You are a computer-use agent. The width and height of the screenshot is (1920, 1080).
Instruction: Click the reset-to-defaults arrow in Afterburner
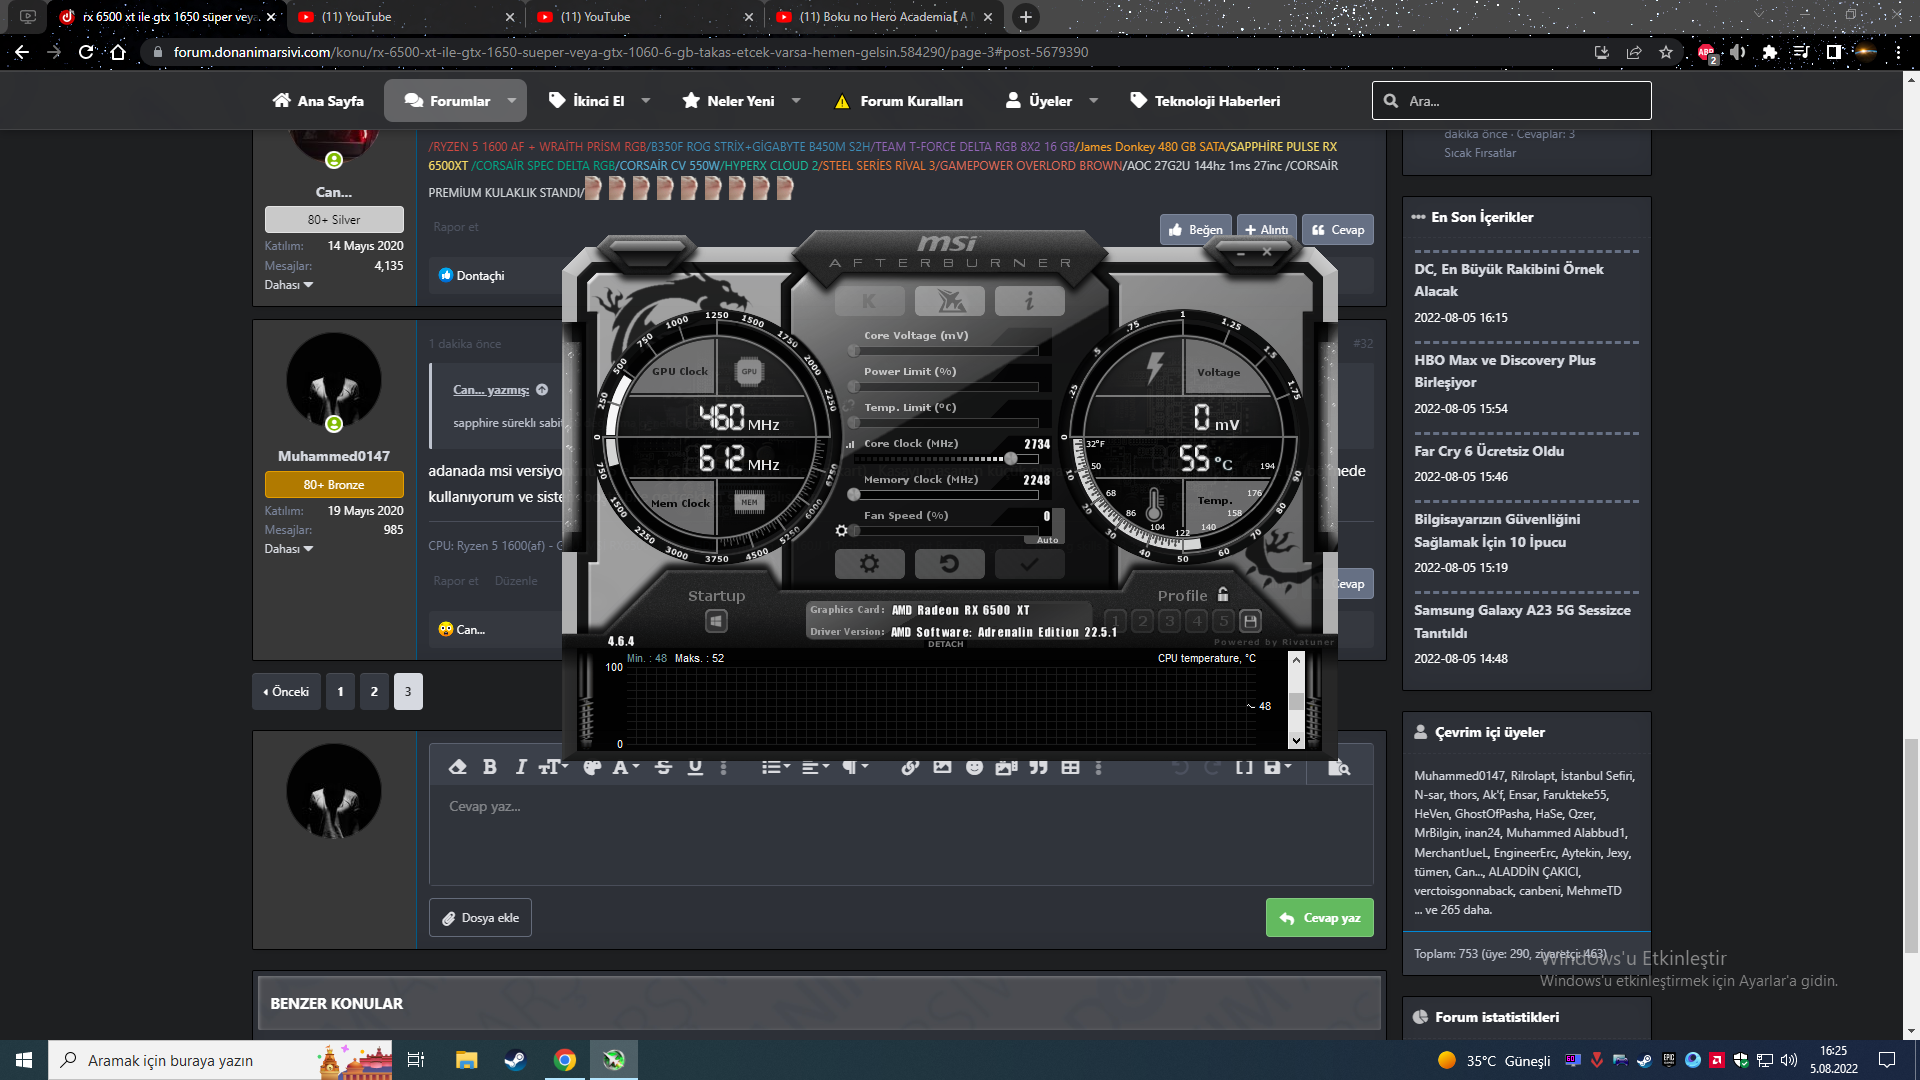tap(949, 564)
